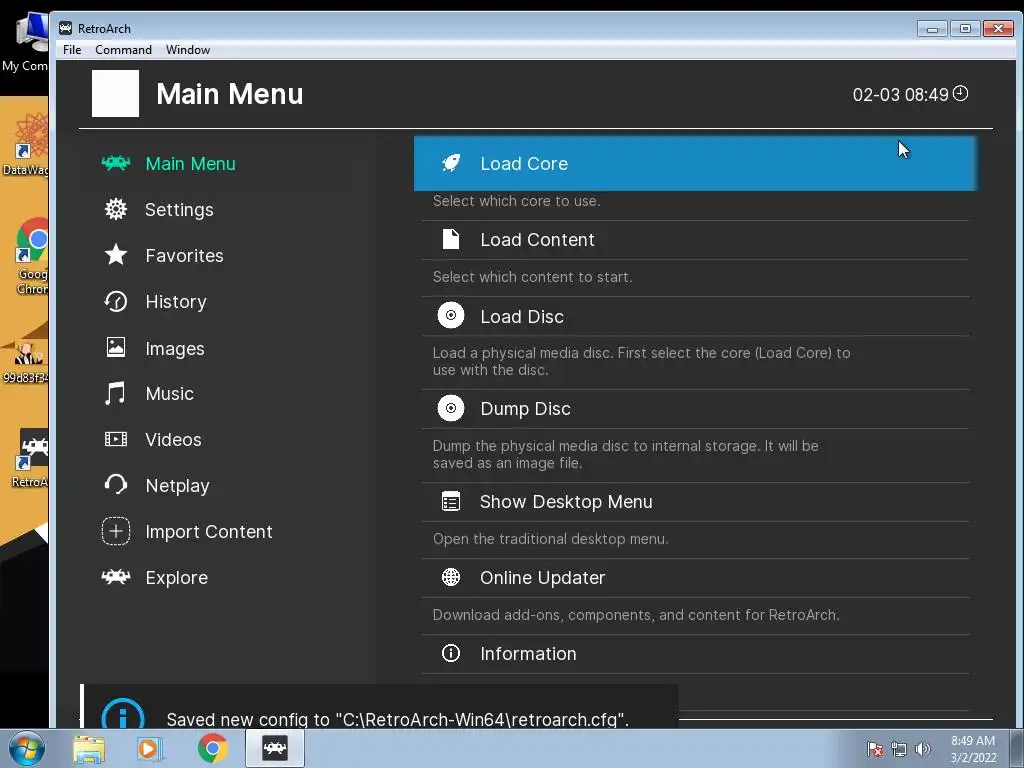1024x768 pixels.
Task: Open the Window menu
Action: click(187, 50)
